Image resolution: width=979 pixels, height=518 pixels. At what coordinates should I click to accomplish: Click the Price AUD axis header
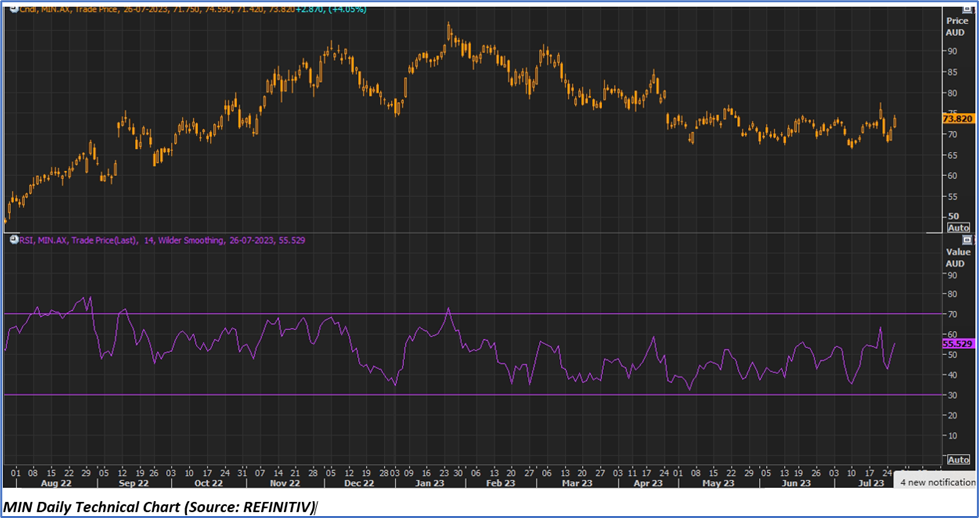(x=956, y=26)
